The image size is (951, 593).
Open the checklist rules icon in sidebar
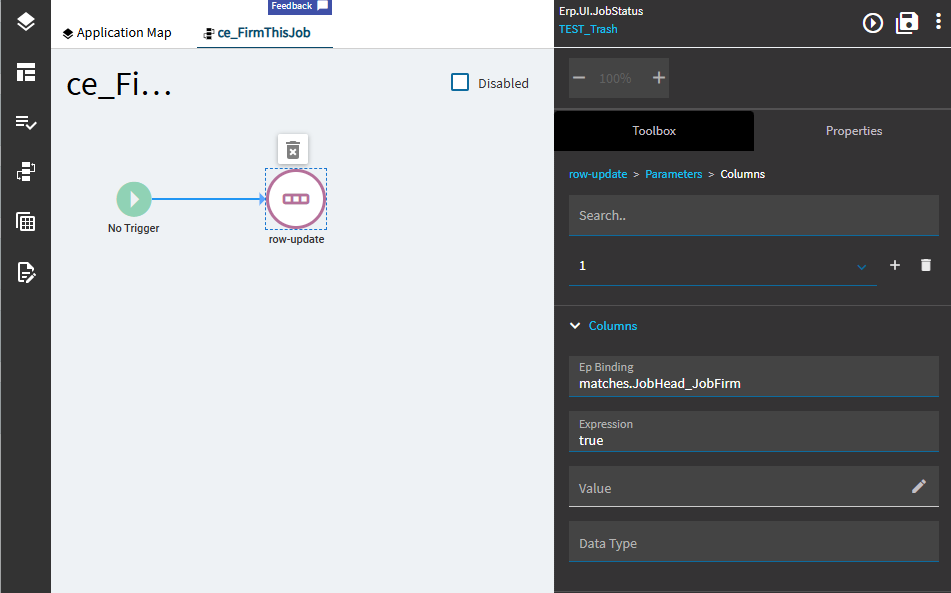pyautogui.click(x=25, y=122)
